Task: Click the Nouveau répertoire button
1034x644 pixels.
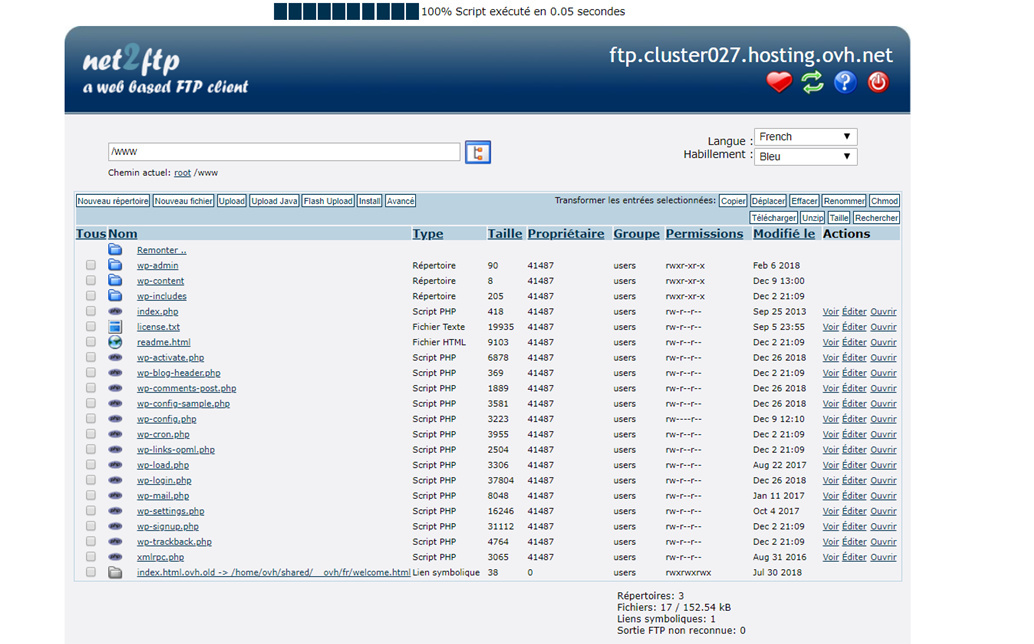Action: tap(113, 201)
